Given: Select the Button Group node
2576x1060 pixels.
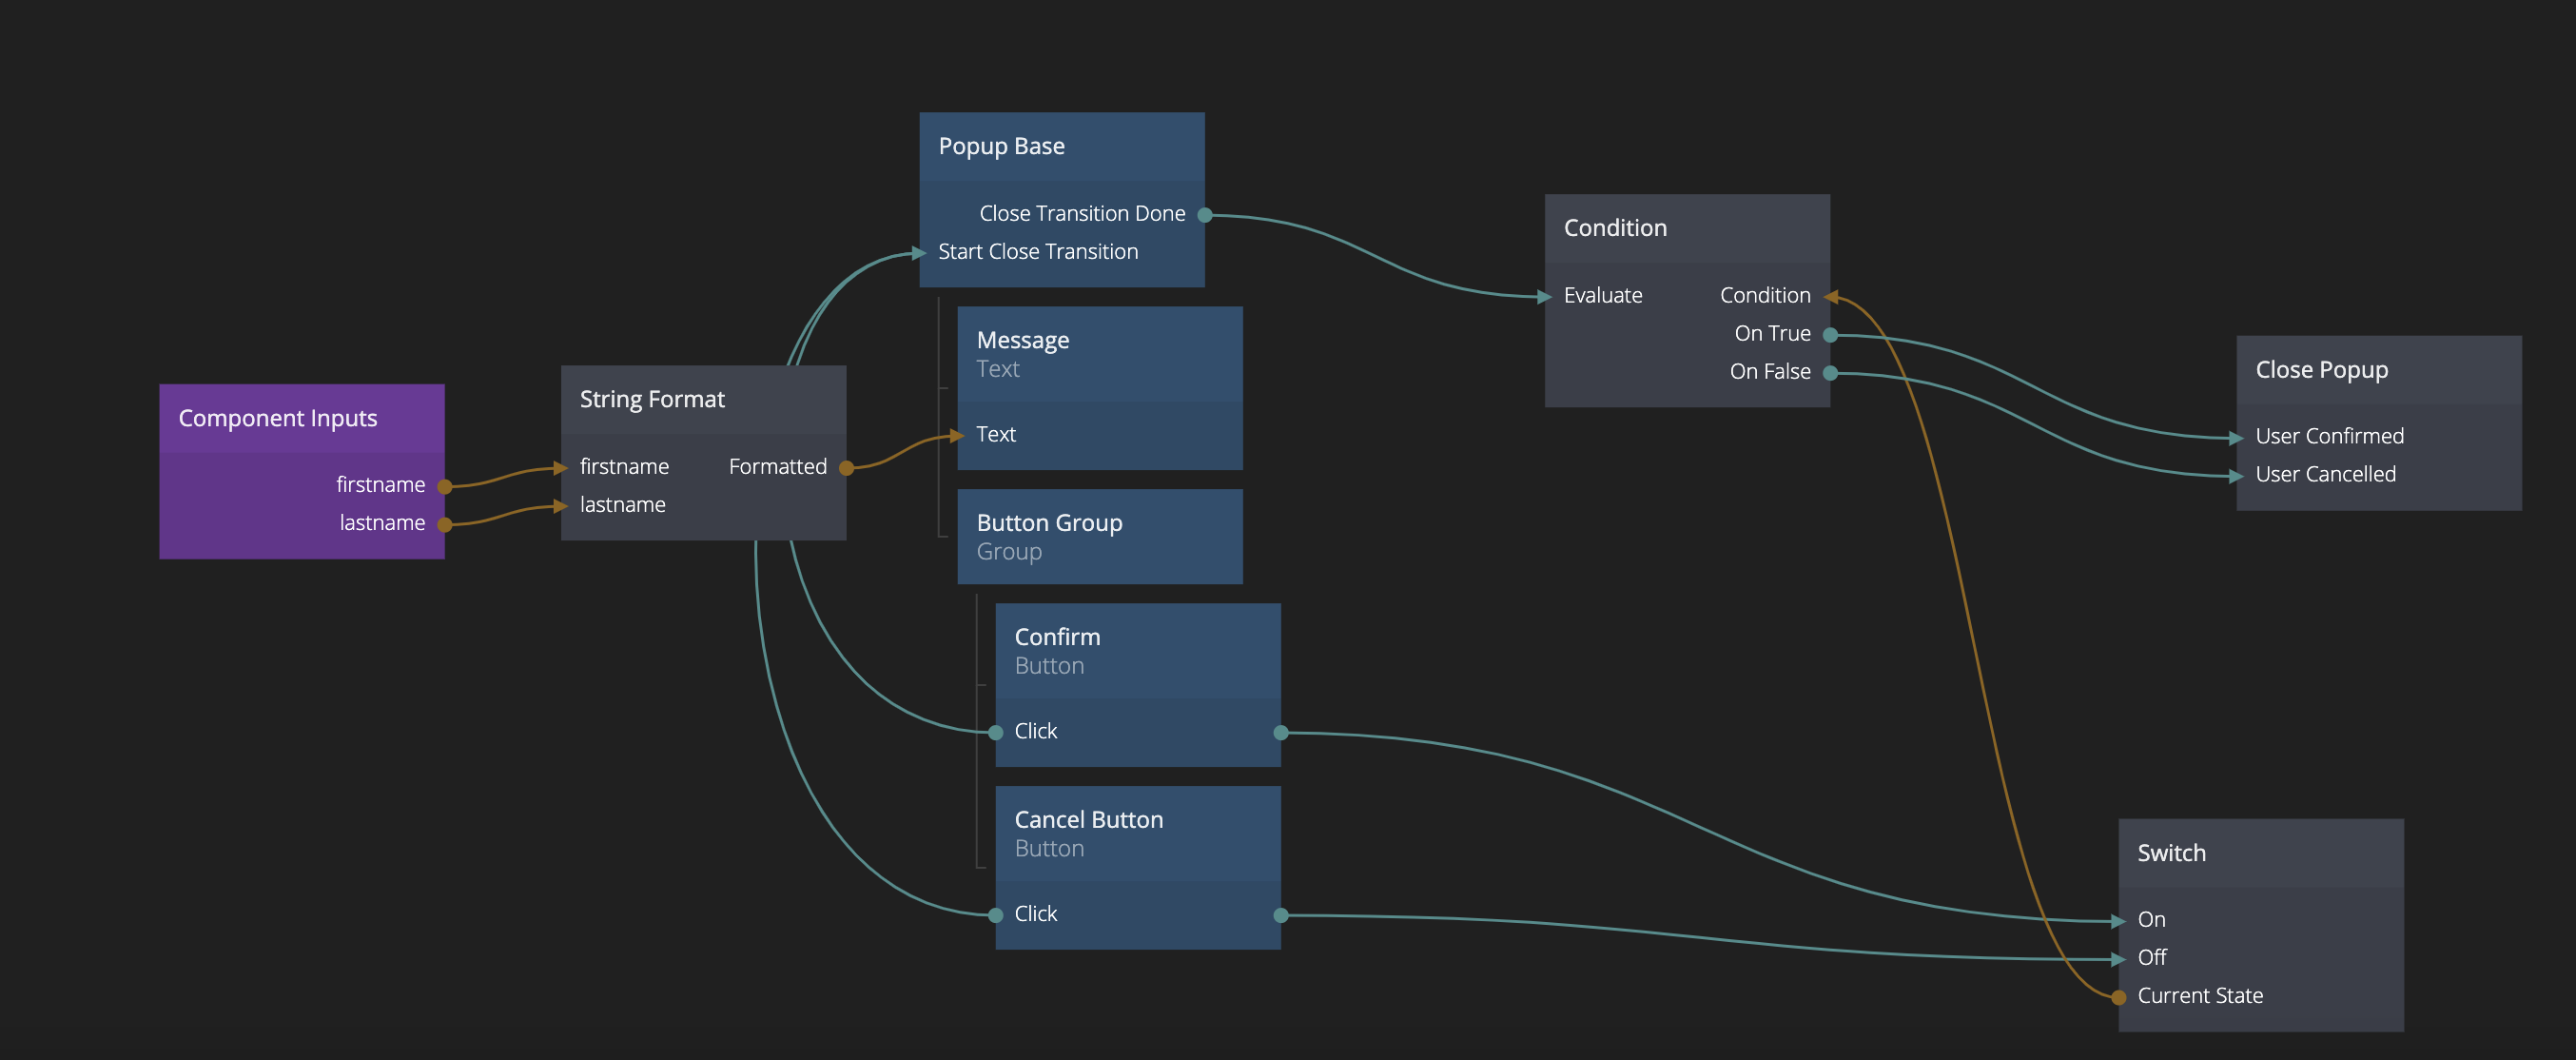Looking at the screenshot, I should click(x=1099, y=537).
